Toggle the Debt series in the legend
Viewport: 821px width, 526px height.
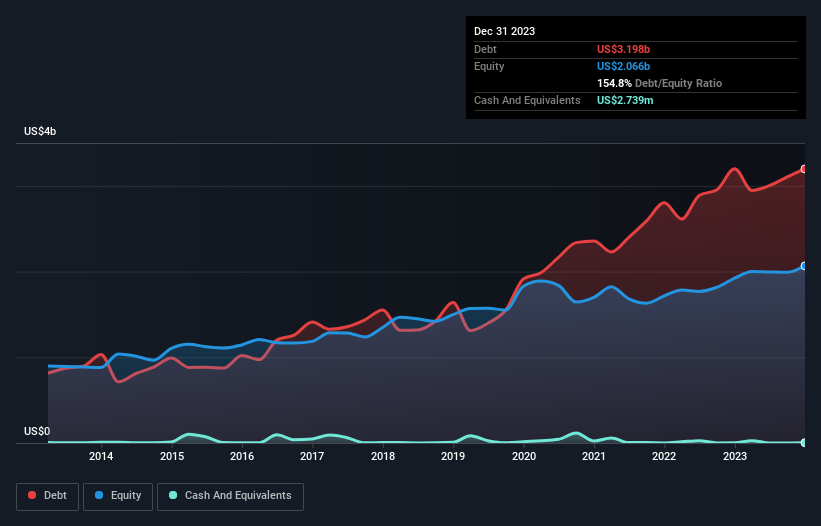pos(48,496)
